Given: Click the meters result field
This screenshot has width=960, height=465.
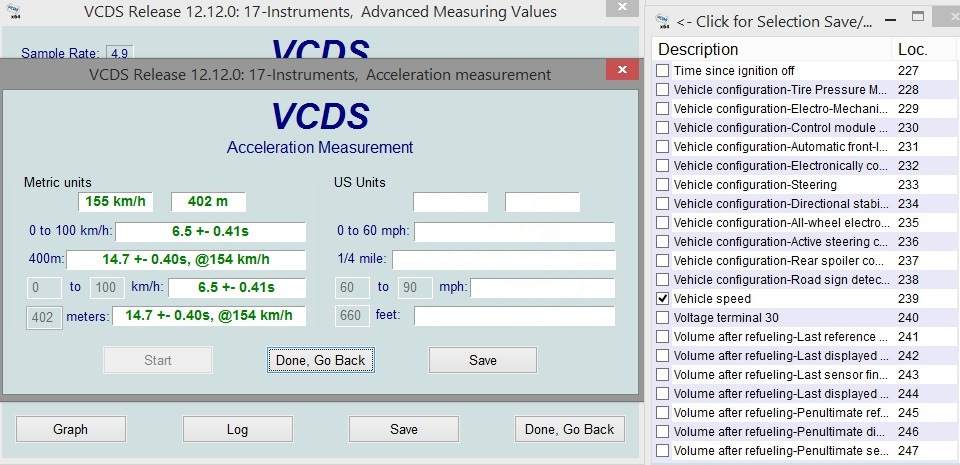Looking at the screenshot, I should (209, 316).
